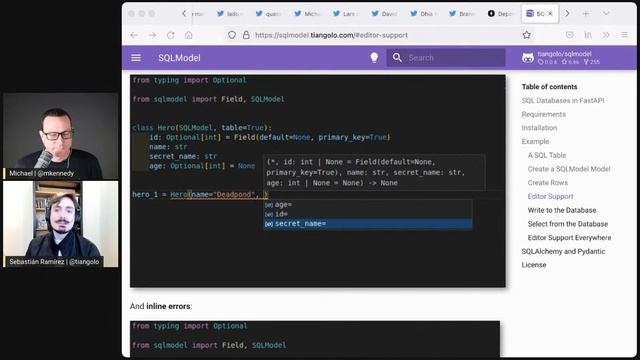
Task: Expand the toolbar overflow chevrons
Action: (606, 35)
